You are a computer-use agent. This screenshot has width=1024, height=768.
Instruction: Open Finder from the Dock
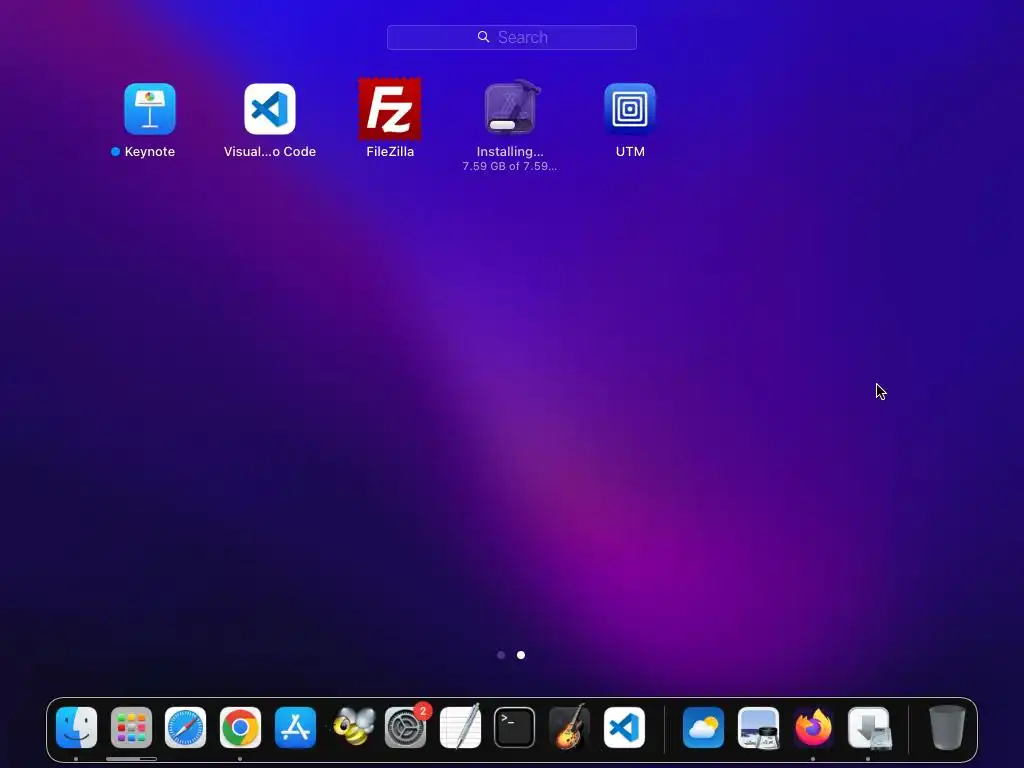76,728
